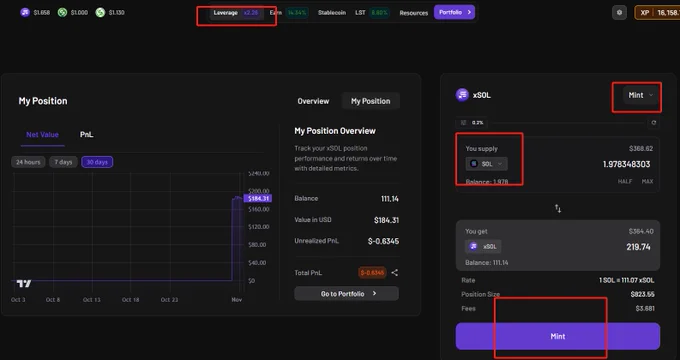Open the Stablecoin nav item
This screenshot has height=360, width=680.
click(332, 13)
